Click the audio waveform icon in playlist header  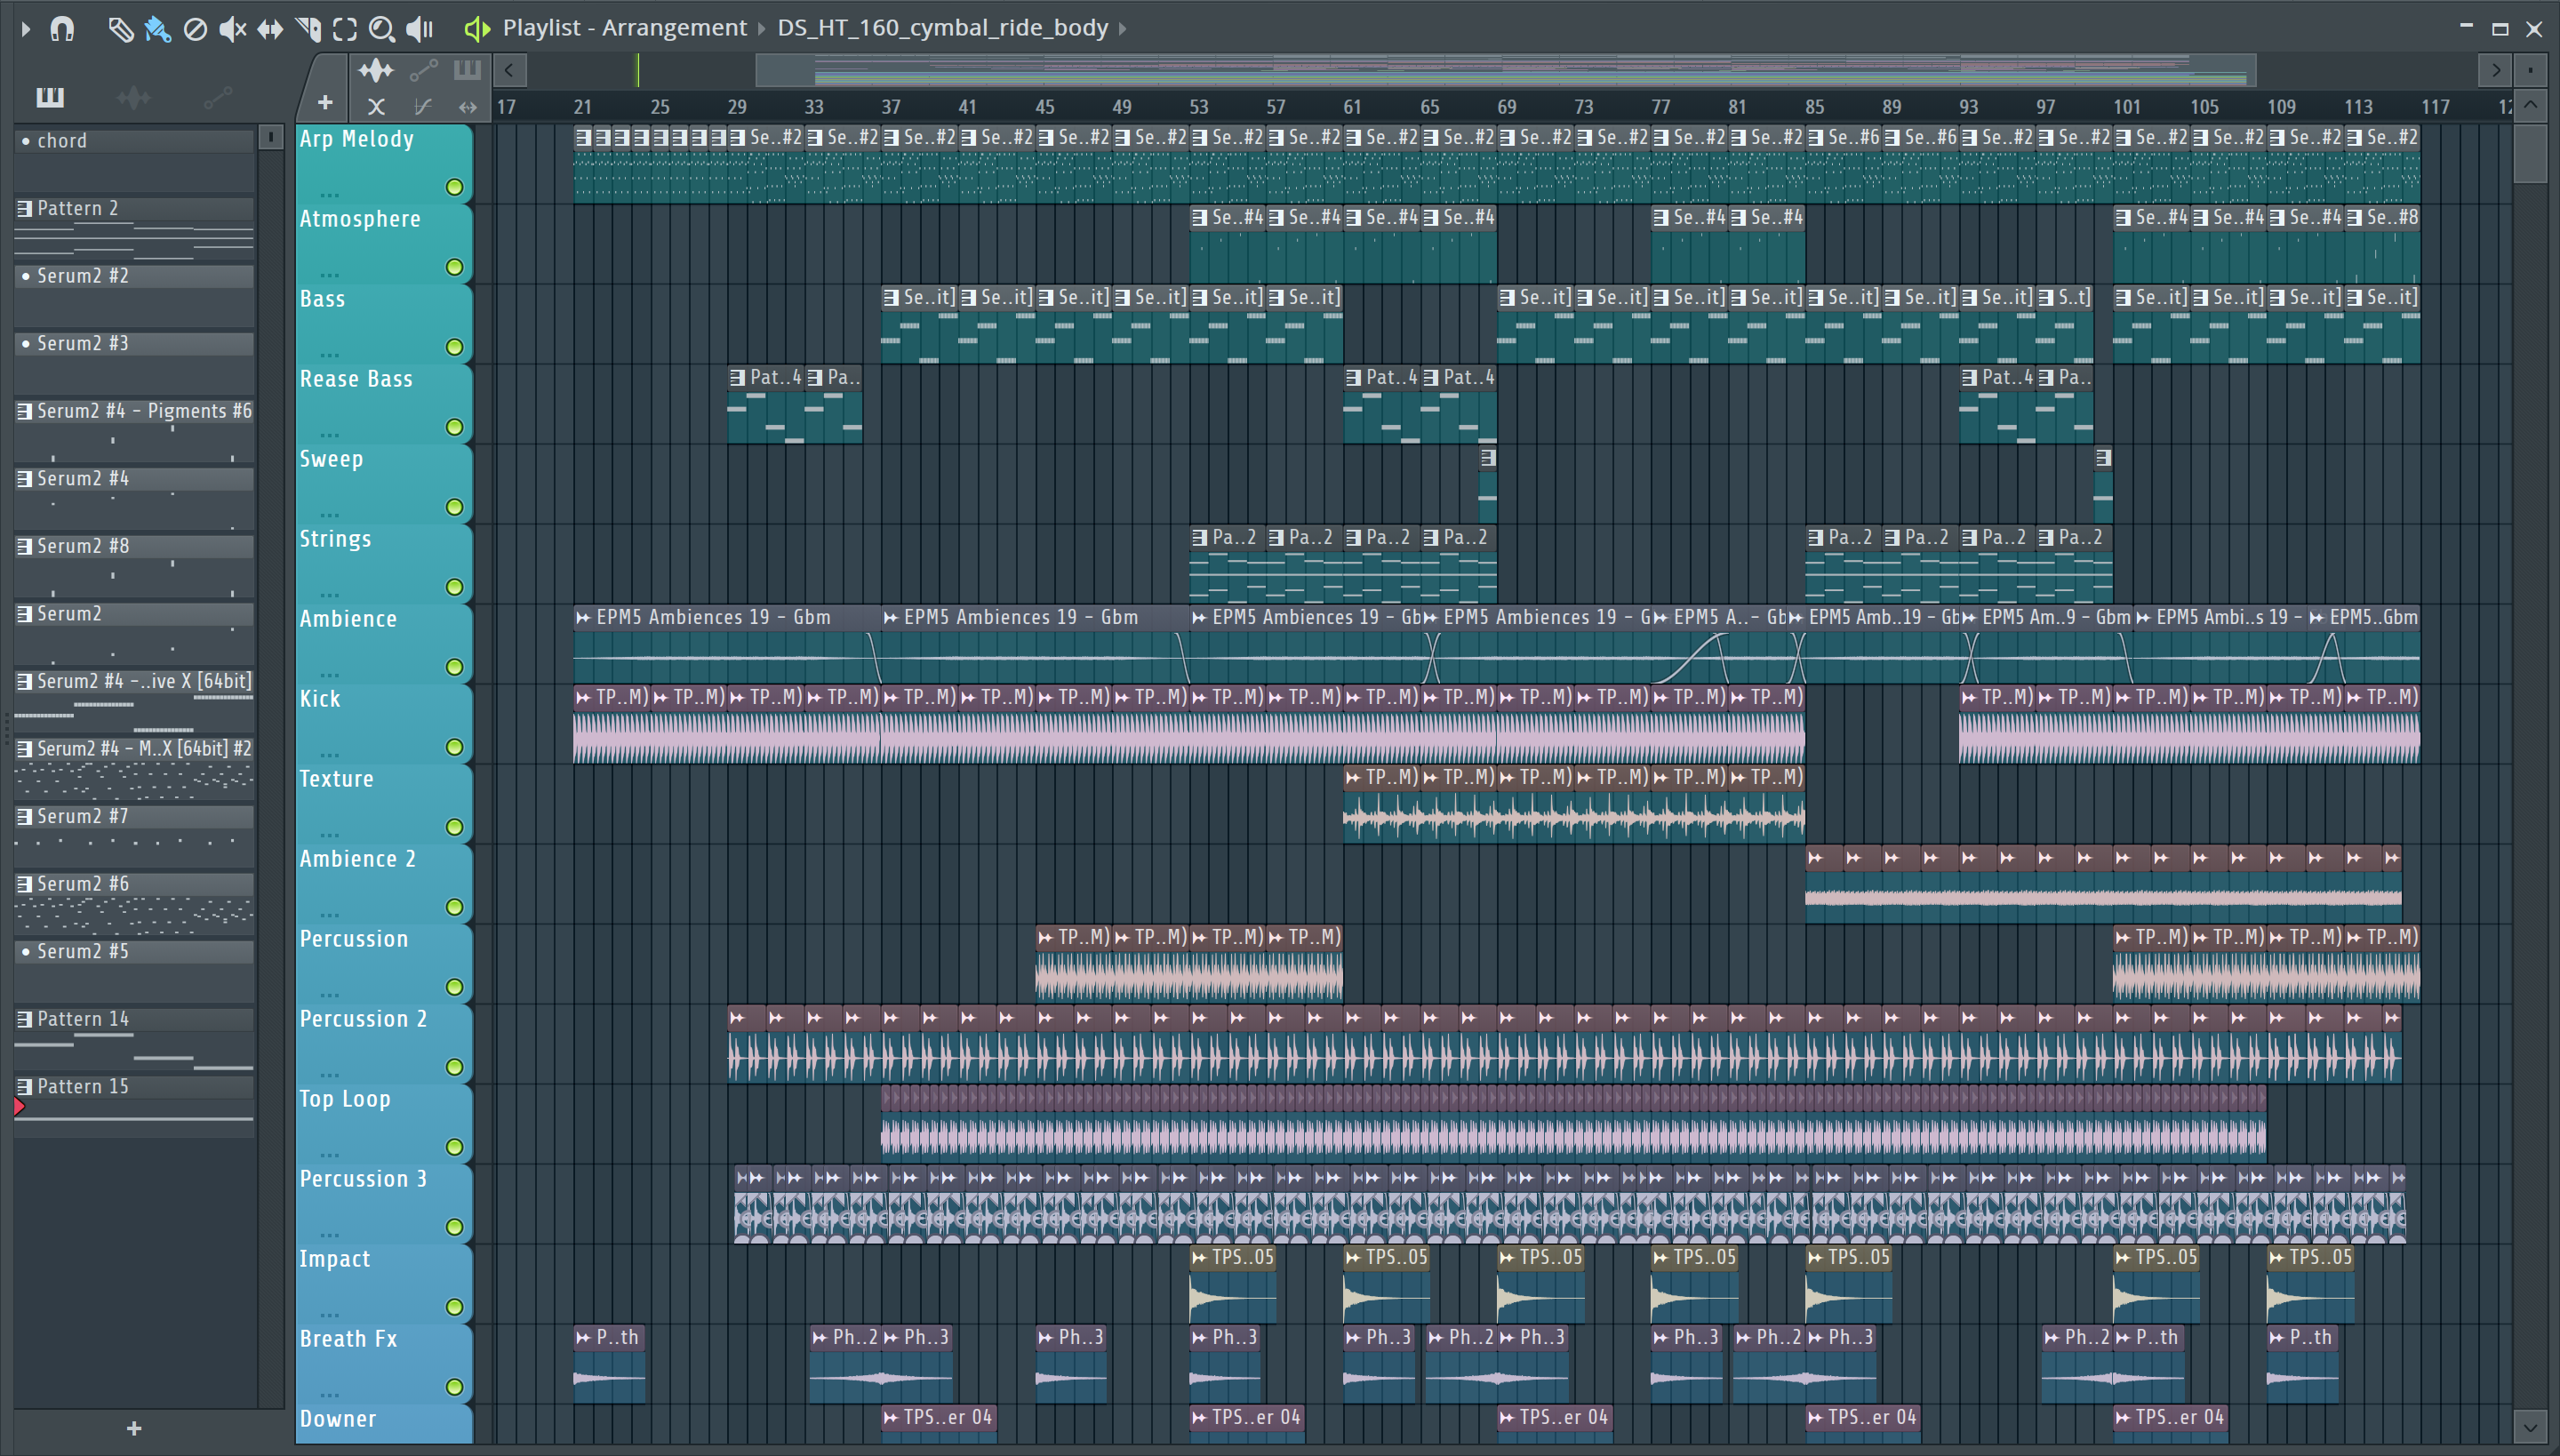click(x=376, y=70)
